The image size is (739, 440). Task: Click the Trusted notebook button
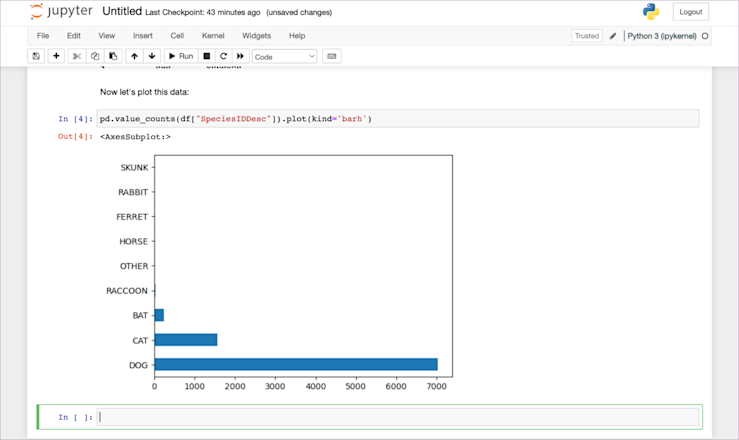587,36
